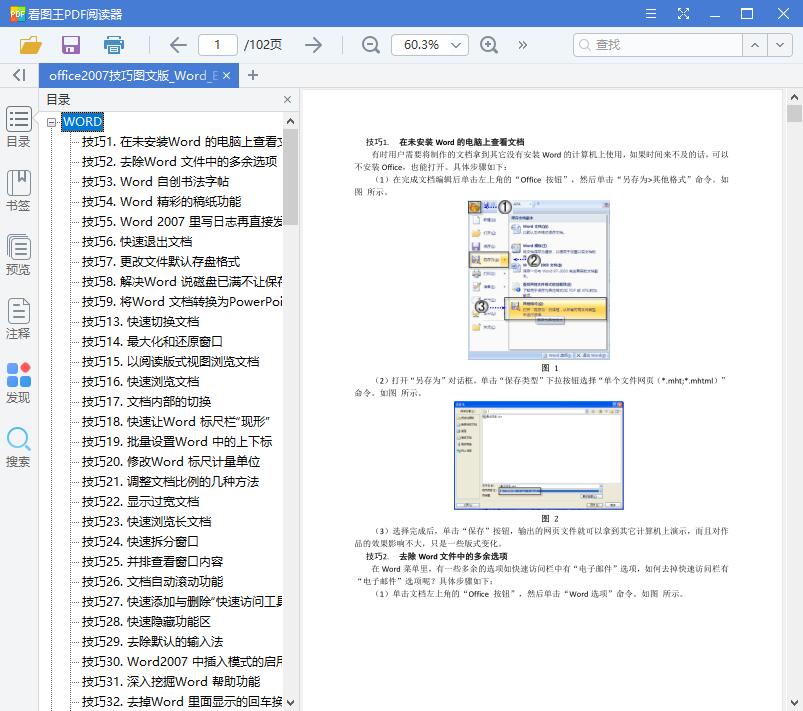Save the document with the save icon
The height and width of the screenshot is (711, 803).
(x=69, y=45)
